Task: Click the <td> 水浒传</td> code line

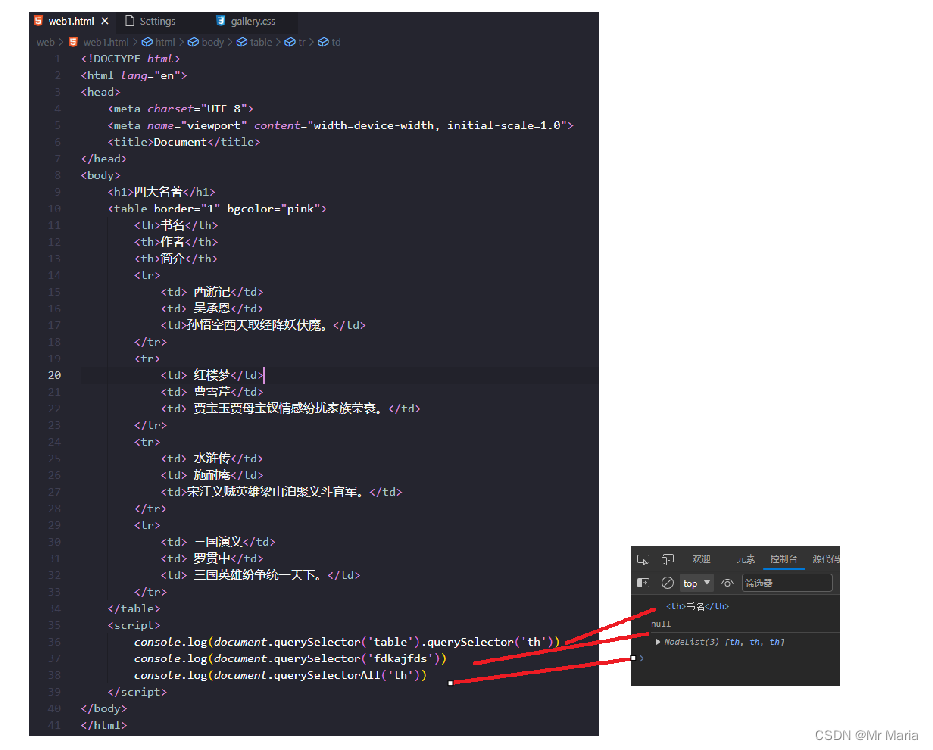Action: tap(212, 458)
